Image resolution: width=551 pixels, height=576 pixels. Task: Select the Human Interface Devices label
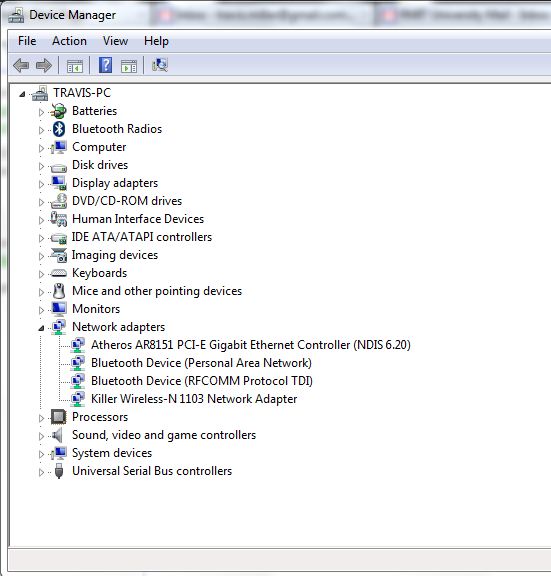point(138,219)
